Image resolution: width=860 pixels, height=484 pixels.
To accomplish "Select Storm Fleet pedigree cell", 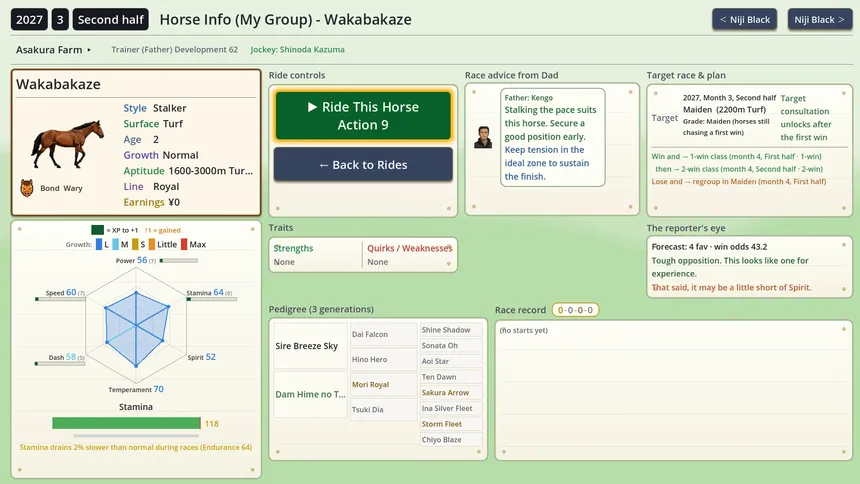I will pyautogui.click(x=451, y=424).
